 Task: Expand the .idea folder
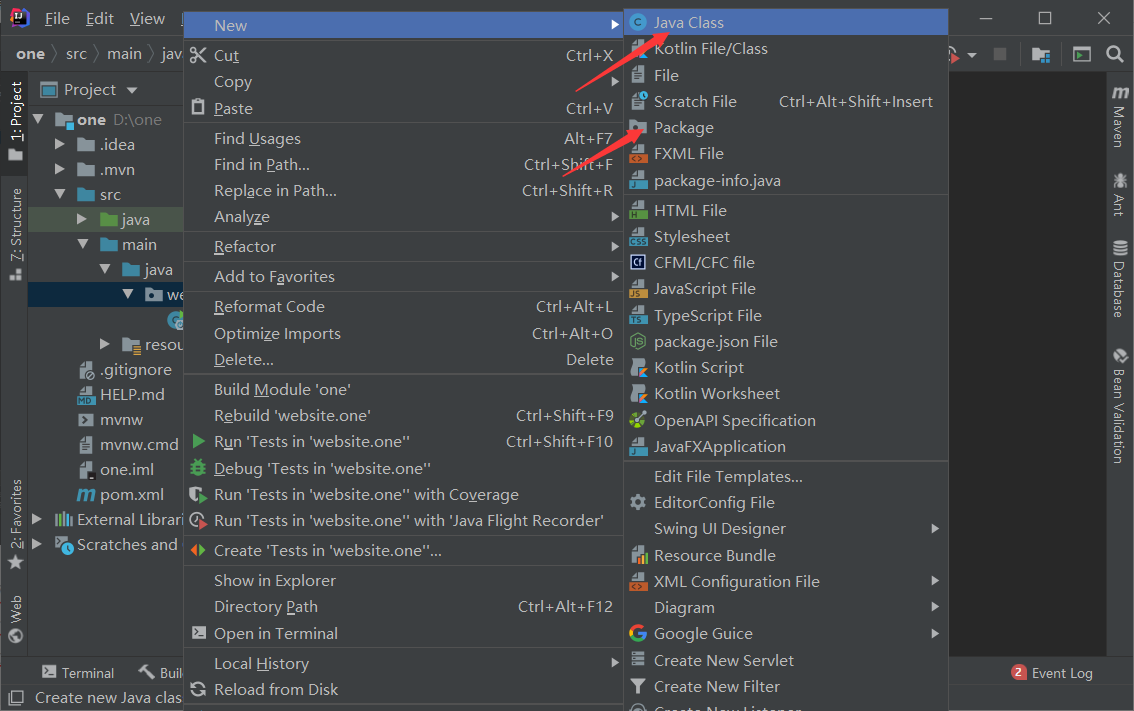point(60,145)
